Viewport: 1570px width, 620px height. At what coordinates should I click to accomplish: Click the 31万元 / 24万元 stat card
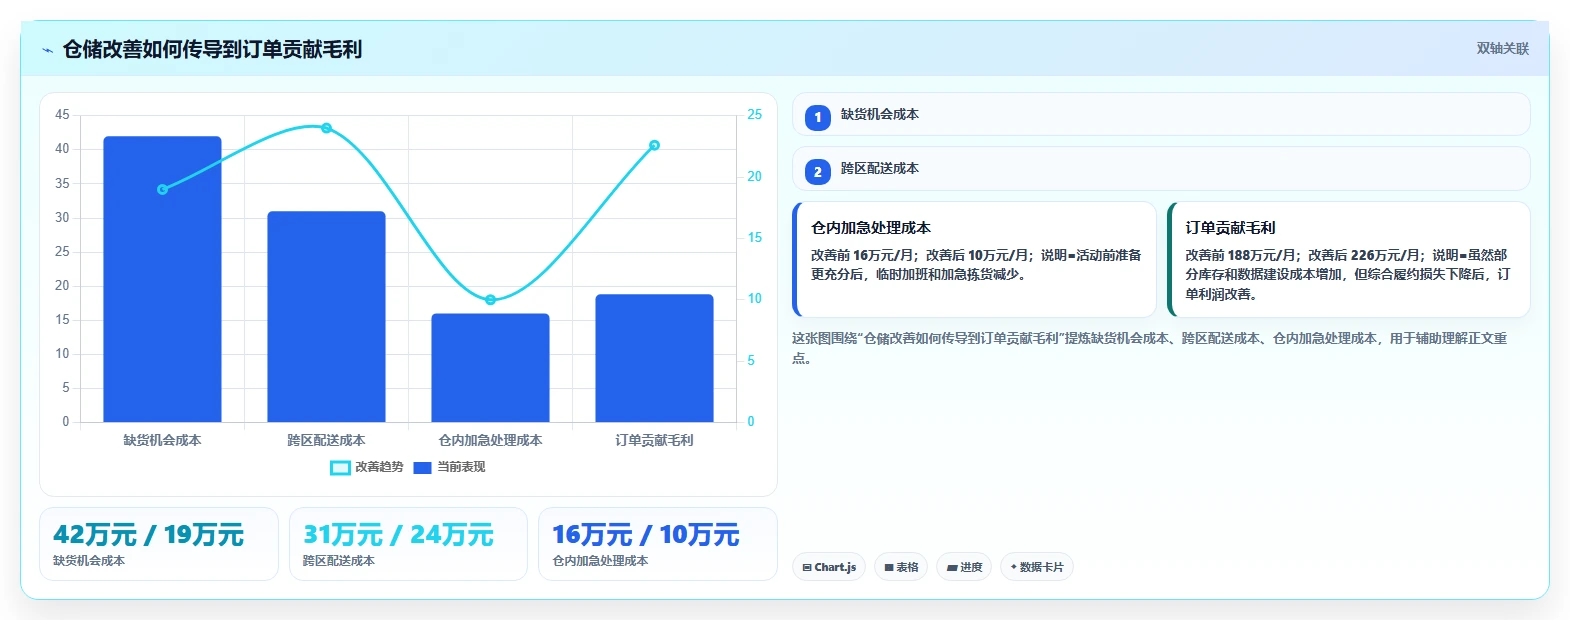[x=408, y=544]
